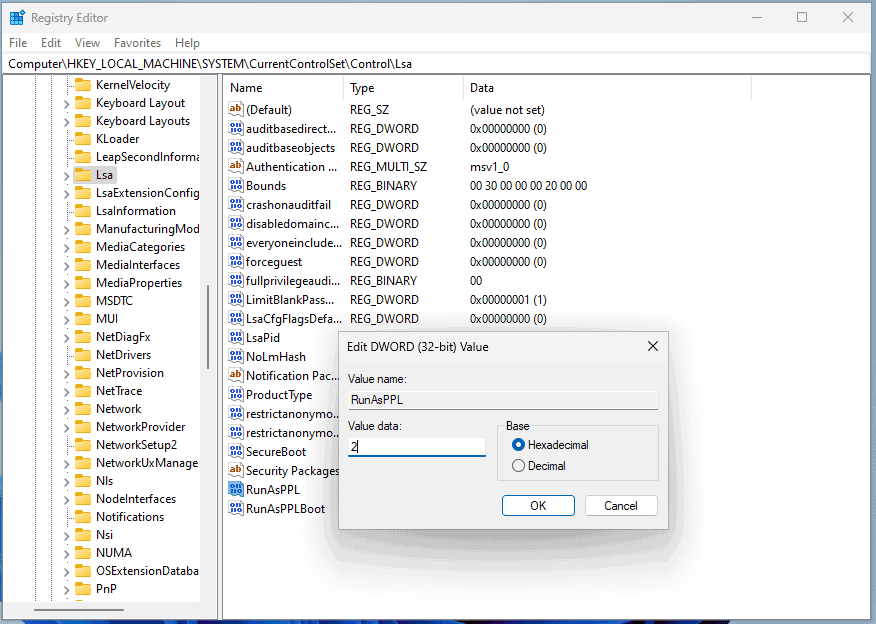
Task: Confirm the DWORD edit with OK
Action: pyautogui.click(x=538, y=506)
